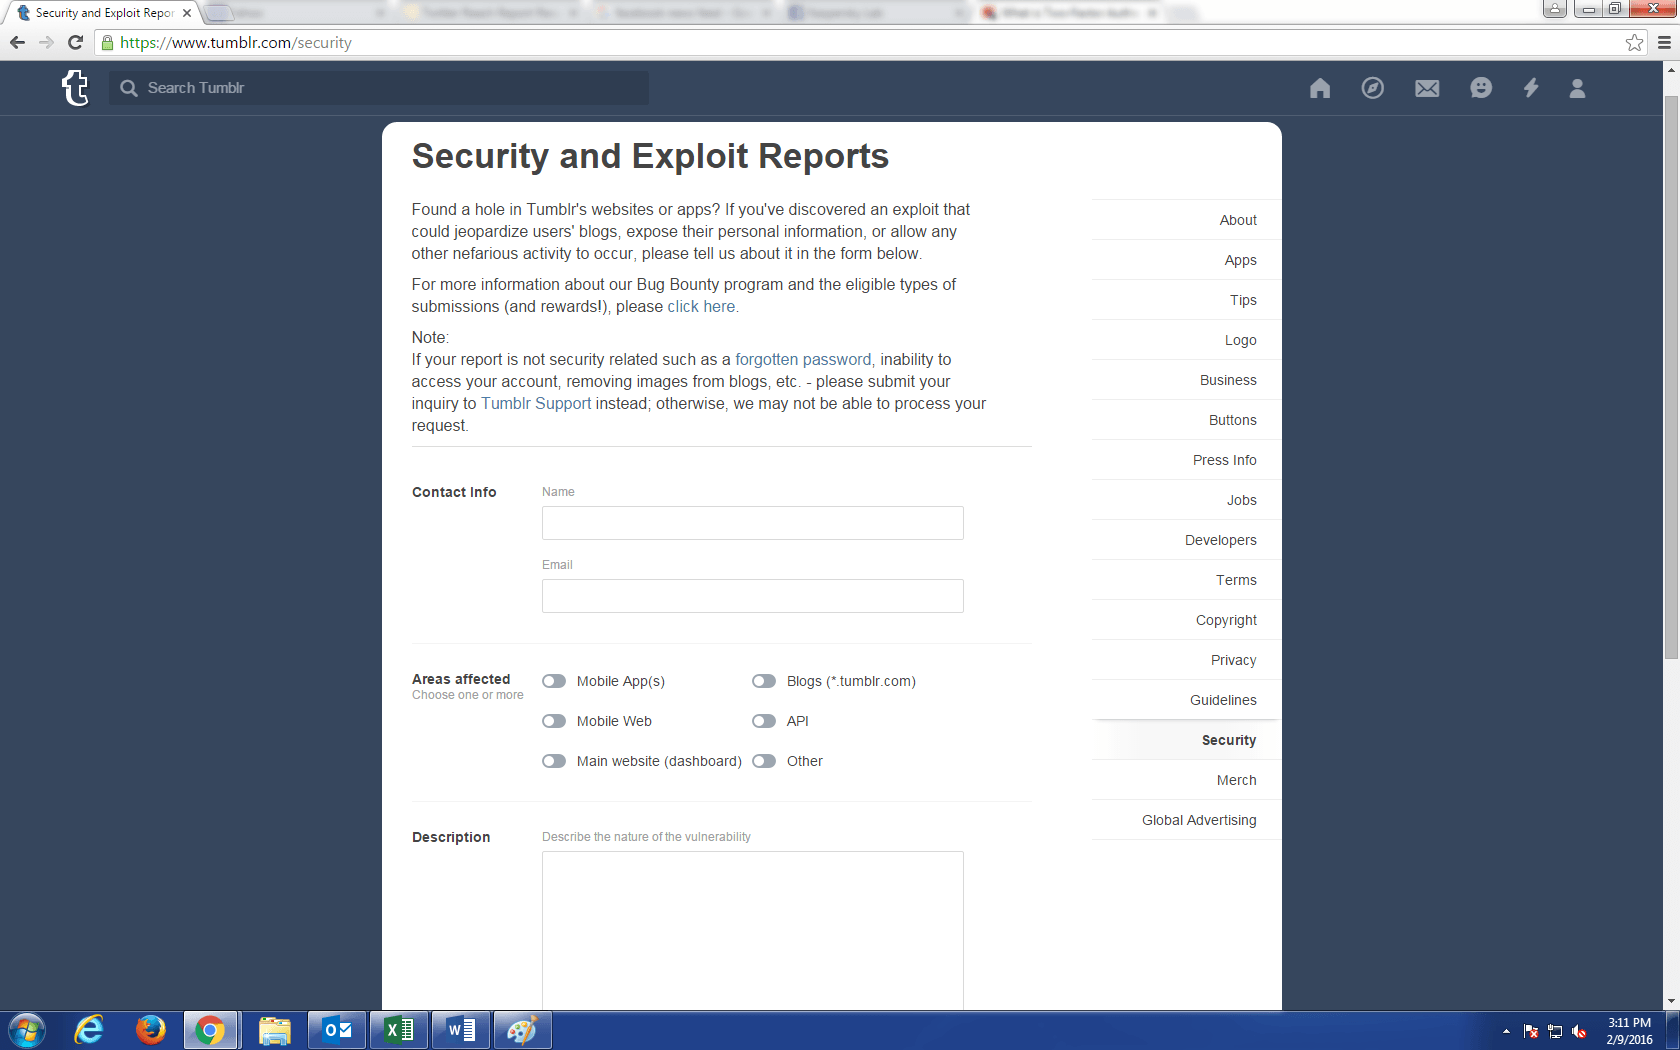Click the Description text area
The height and width of the screenshot is (1050, 1680).
point(753,931)
